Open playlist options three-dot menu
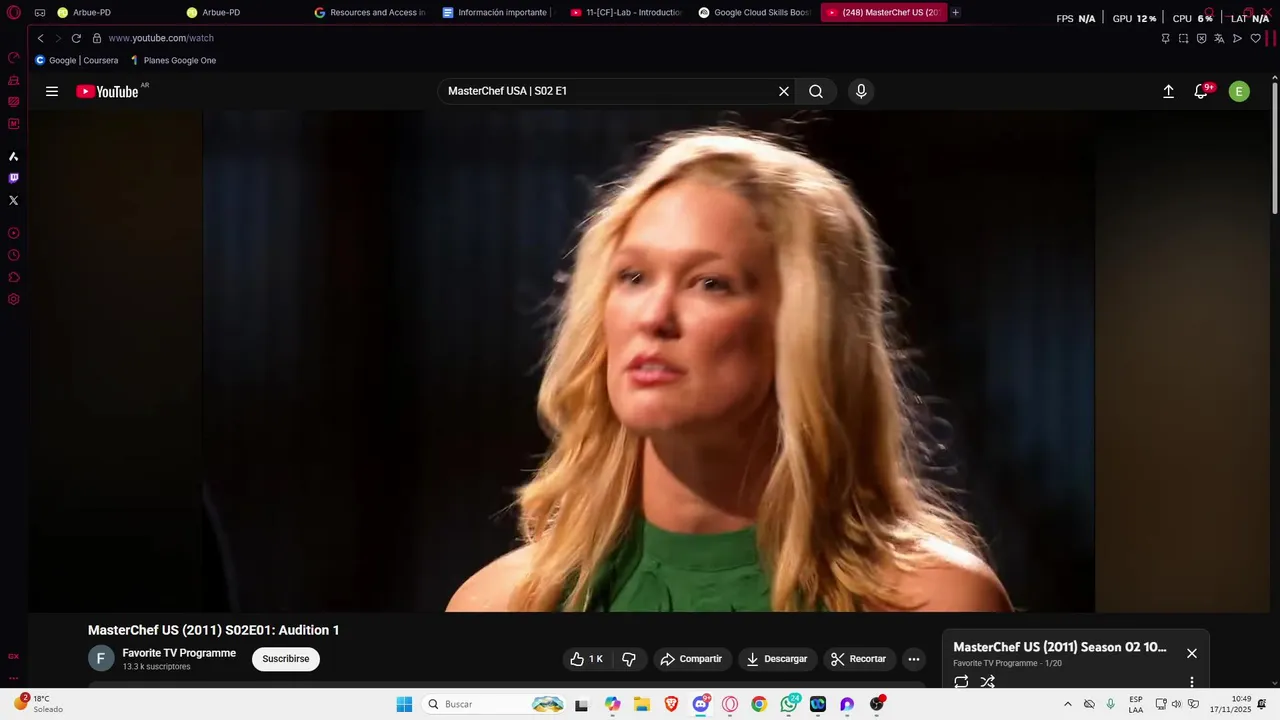This screenshot has height=720, width=1280. tap(1191, 682)
